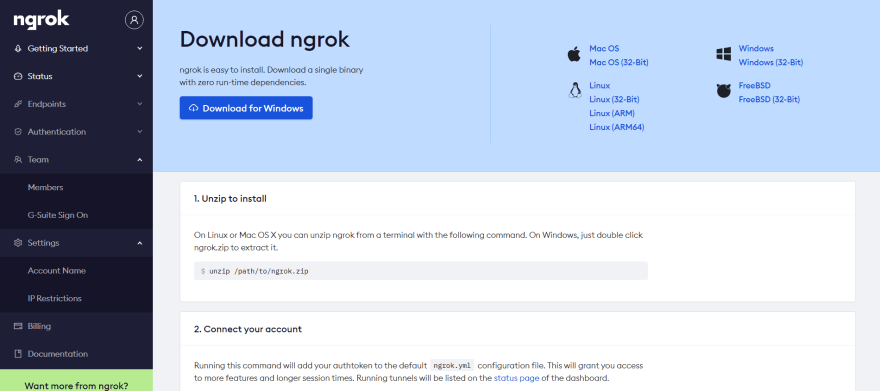Viewport: 880px width, 391px height.
Task: Click cloud icon on Download button
Action: click(x=194, y=108)
